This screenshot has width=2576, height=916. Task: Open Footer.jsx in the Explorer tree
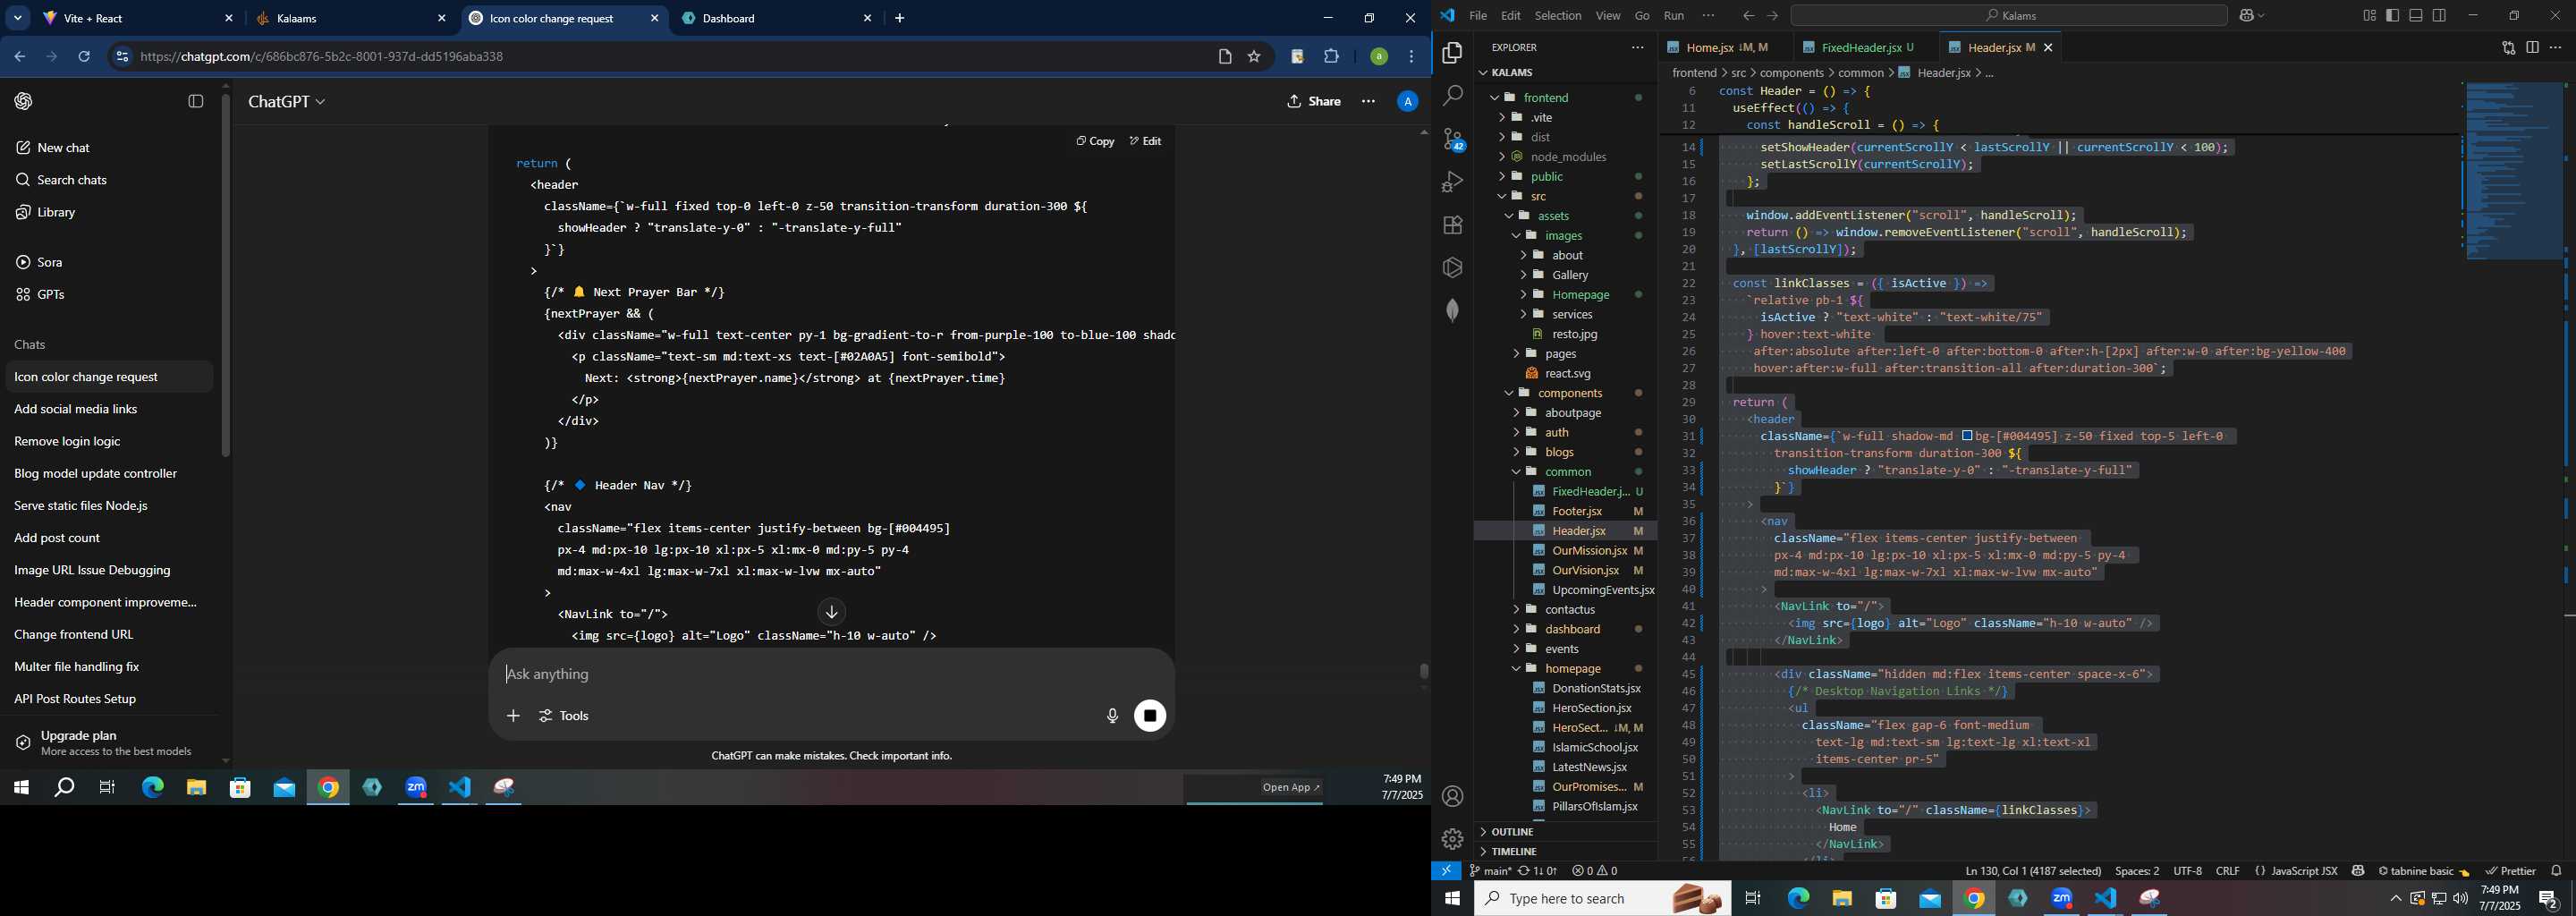coord(1565,511)
